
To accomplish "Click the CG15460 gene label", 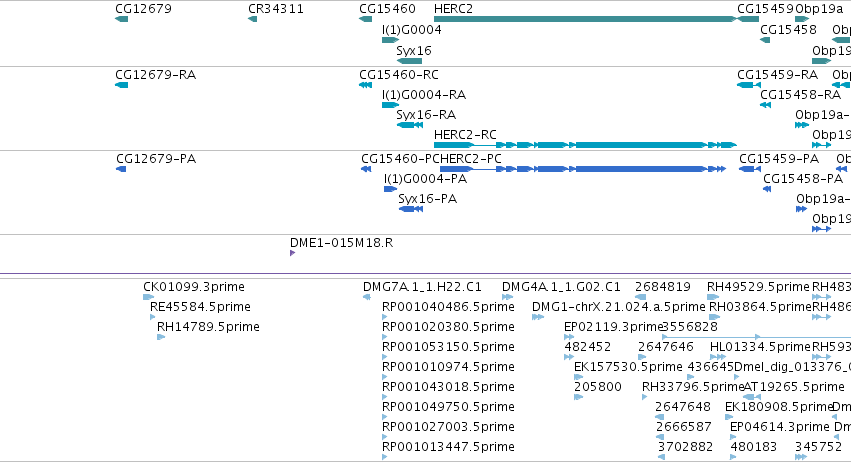I will pyautogui.click(x=387, y=9).
